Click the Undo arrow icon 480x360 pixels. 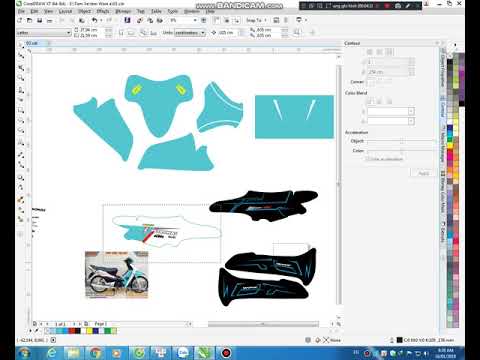point(95,20)
